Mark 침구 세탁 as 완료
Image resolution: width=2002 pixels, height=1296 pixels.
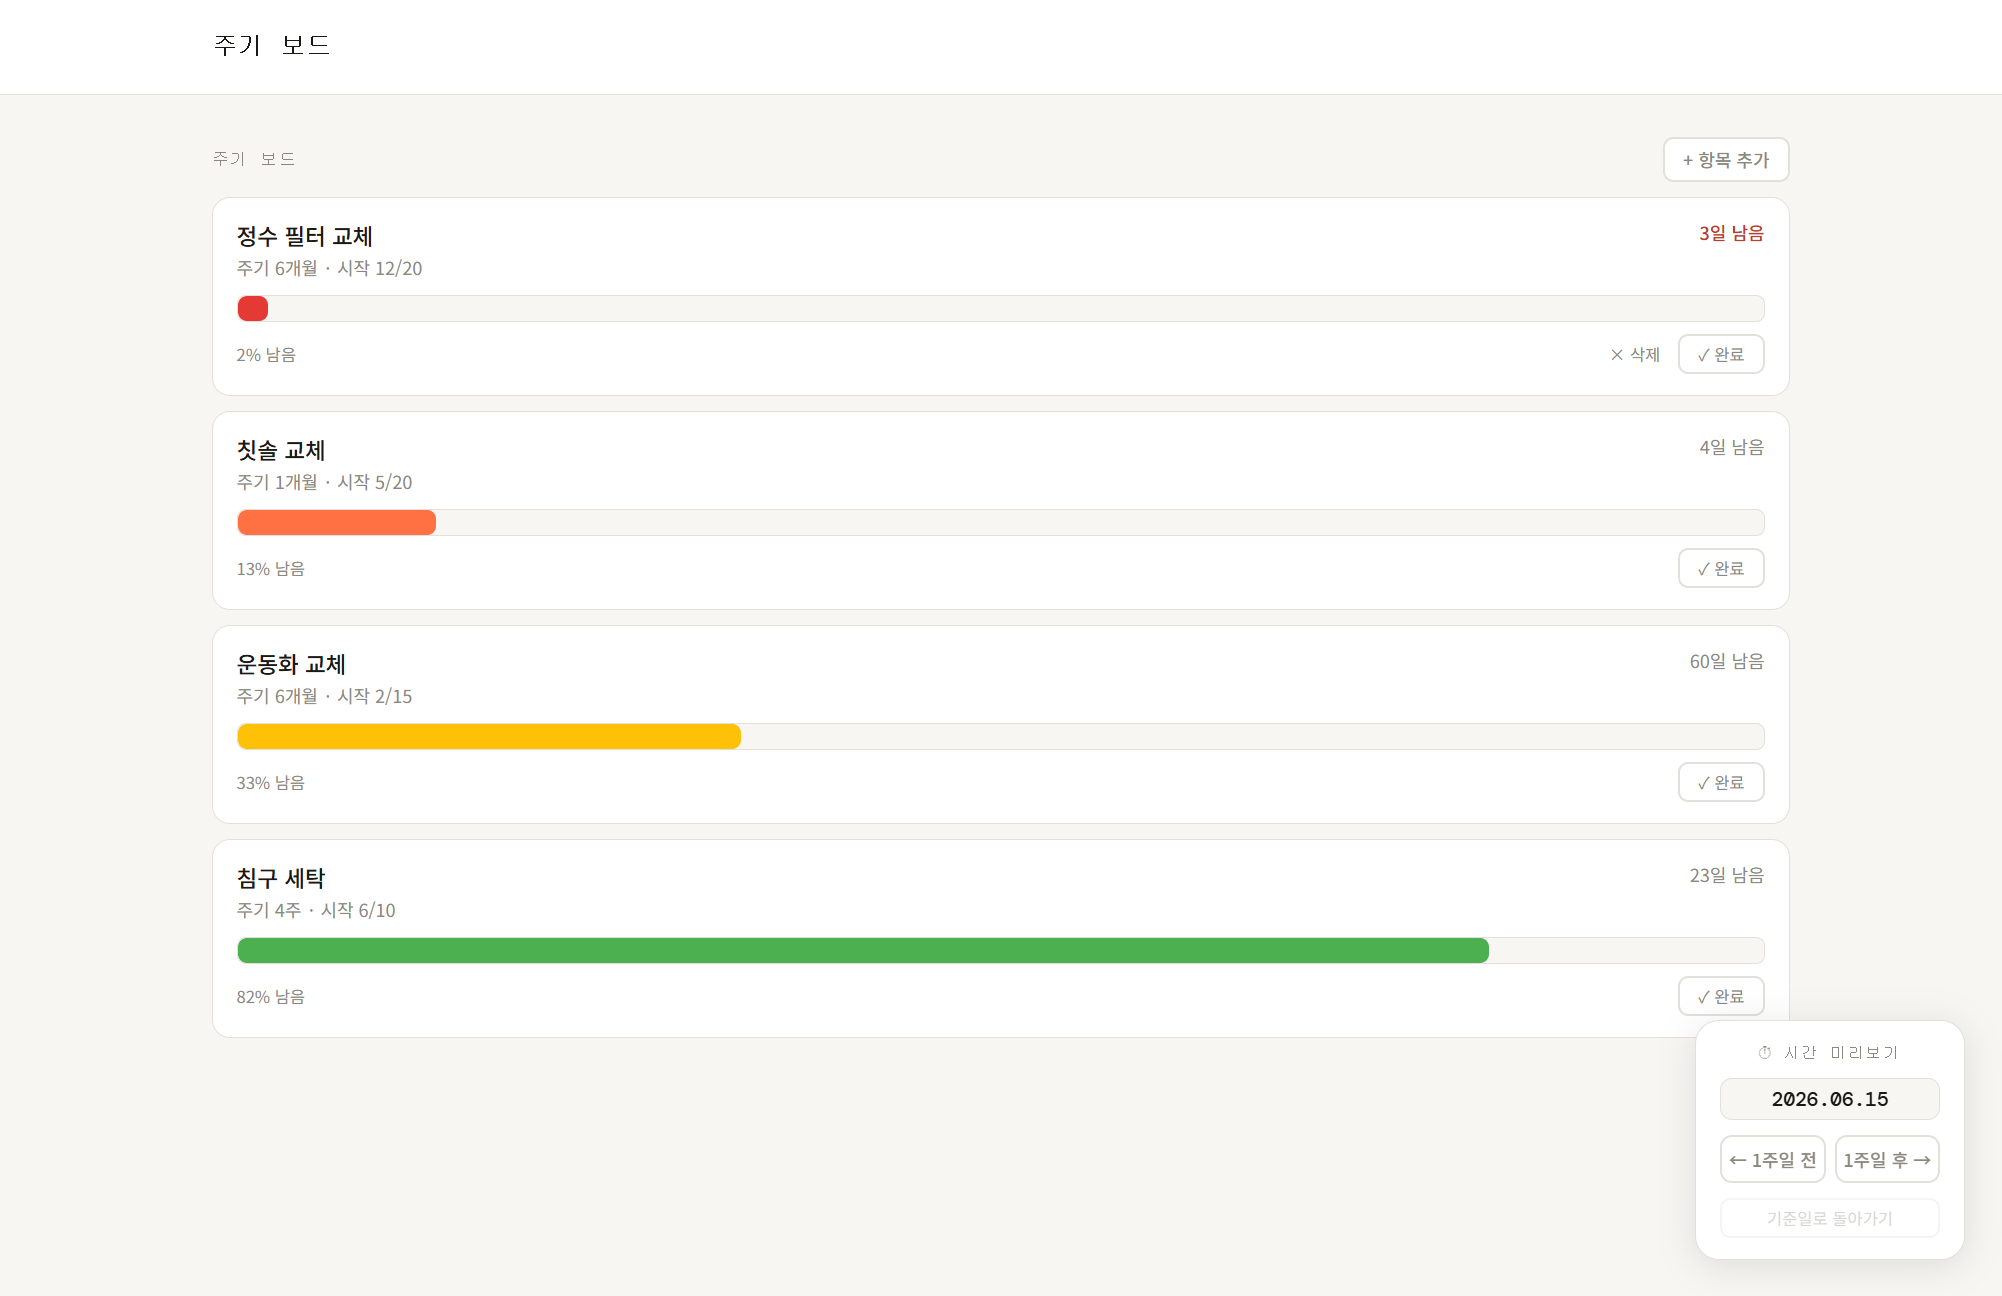point(1721,997)
